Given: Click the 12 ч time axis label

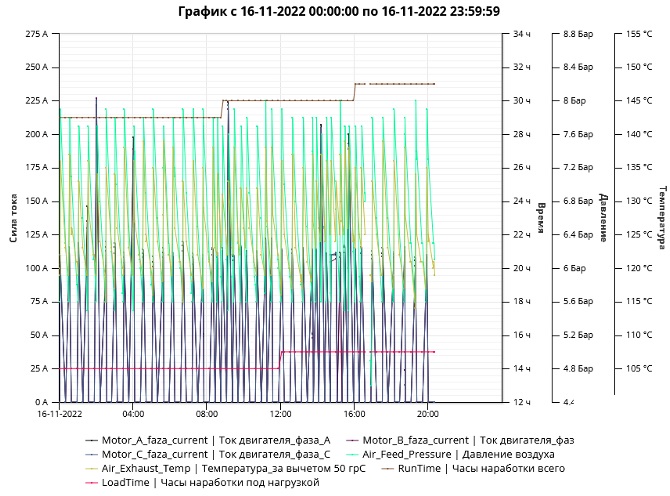Looking at the screenshot, I should coord(521,402).
